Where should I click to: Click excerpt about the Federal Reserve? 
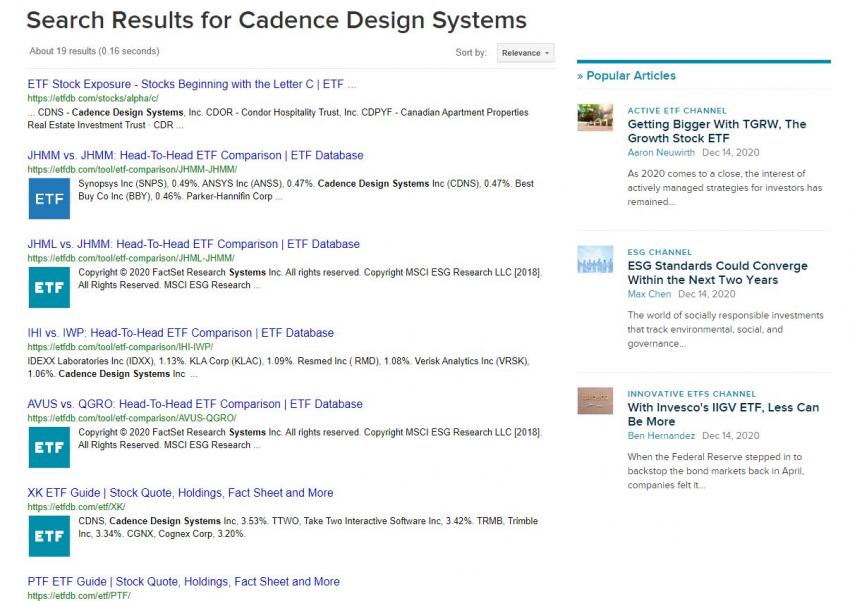point(716,470)
